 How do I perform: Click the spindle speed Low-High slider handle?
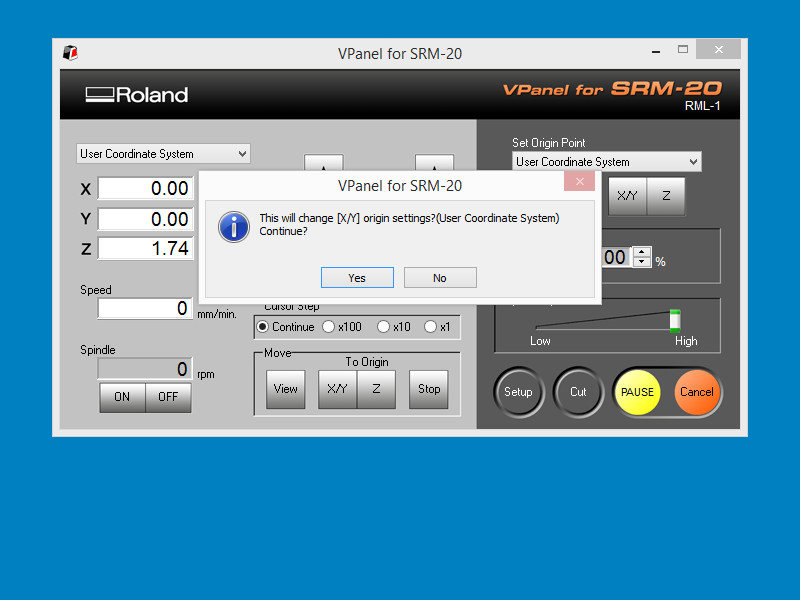[x=675, y=320]
